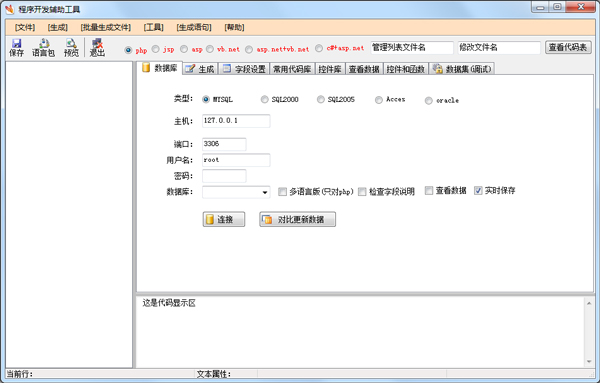Switch to the 字段设置 tab
This screenshot has height=383, width=600.
click(x=244, y=69)
